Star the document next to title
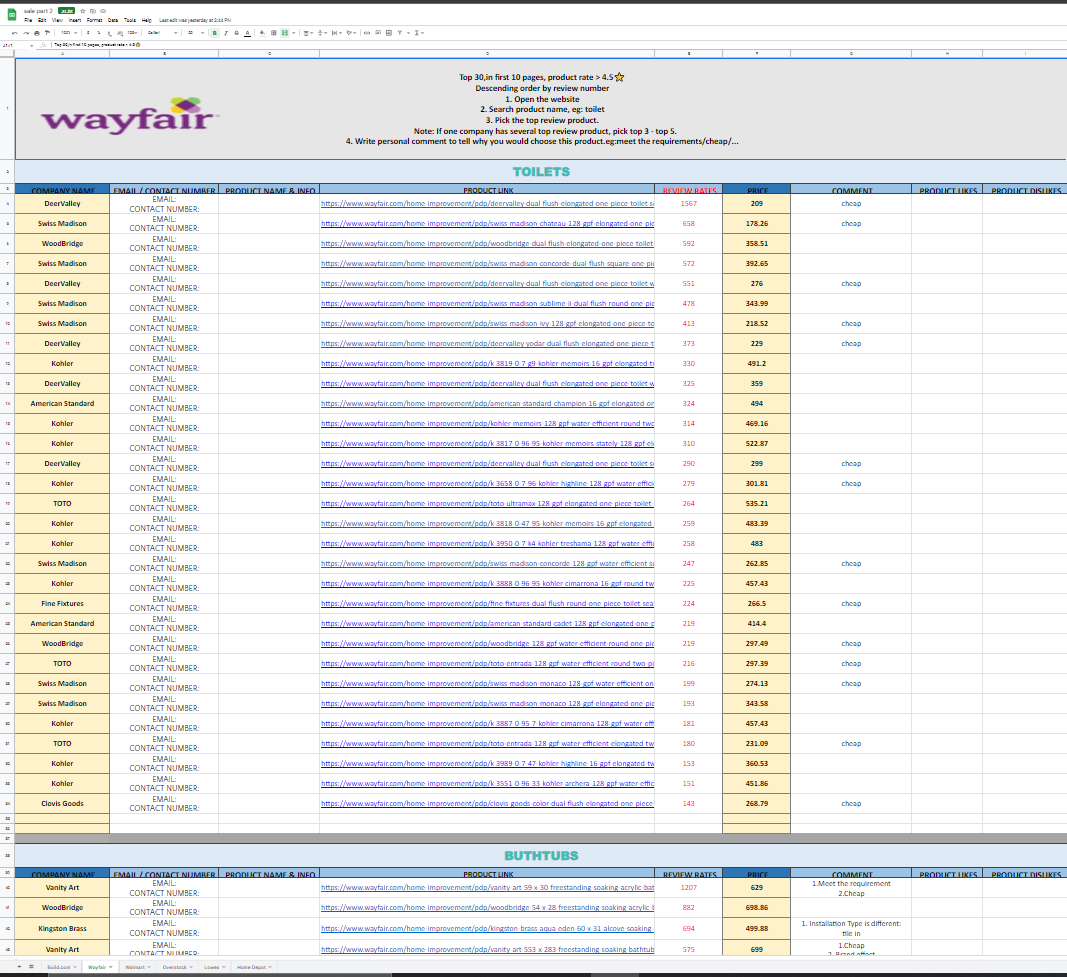1067x977 pixels. (82, 11)
